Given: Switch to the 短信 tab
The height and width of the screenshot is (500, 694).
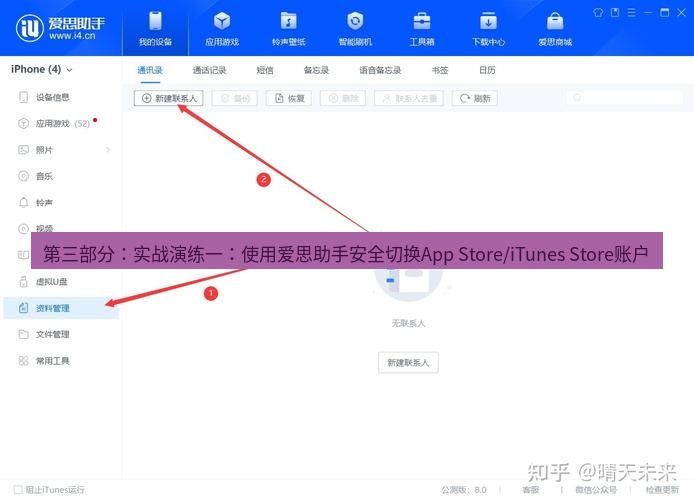Looking at the screenshot, I should pos(265,70).
